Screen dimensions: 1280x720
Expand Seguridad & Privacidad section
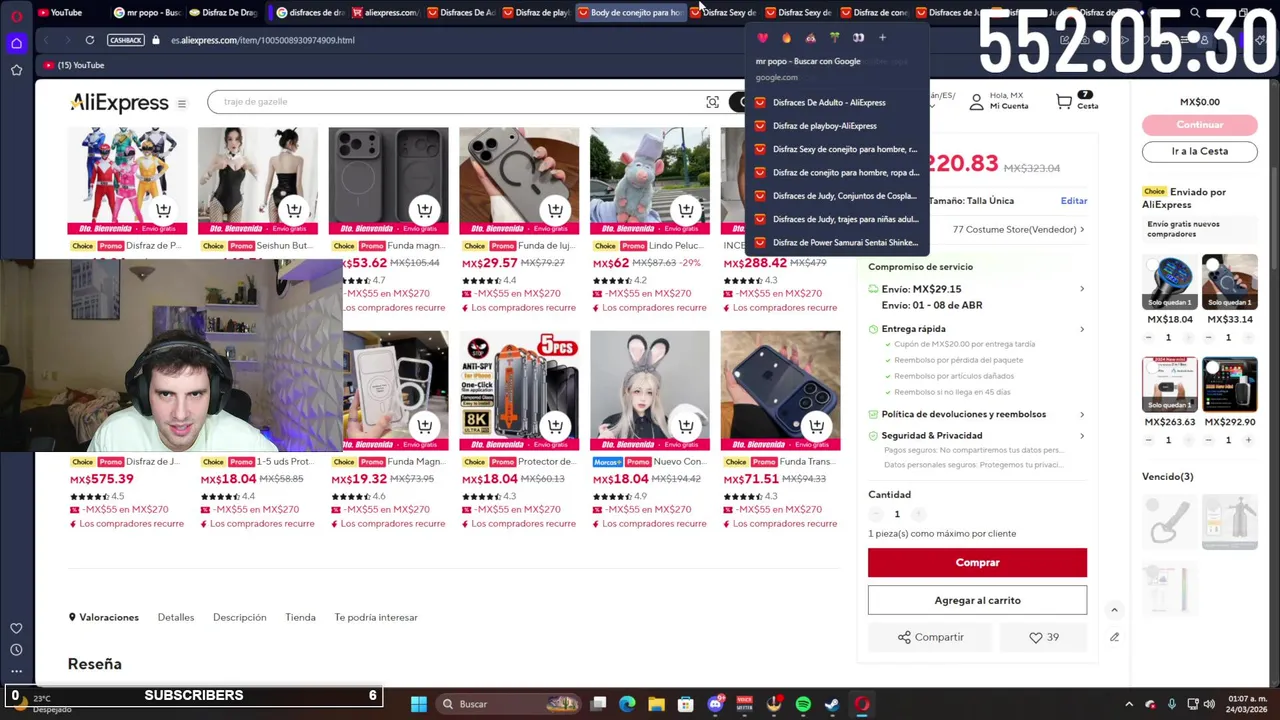click(1081, 436)
